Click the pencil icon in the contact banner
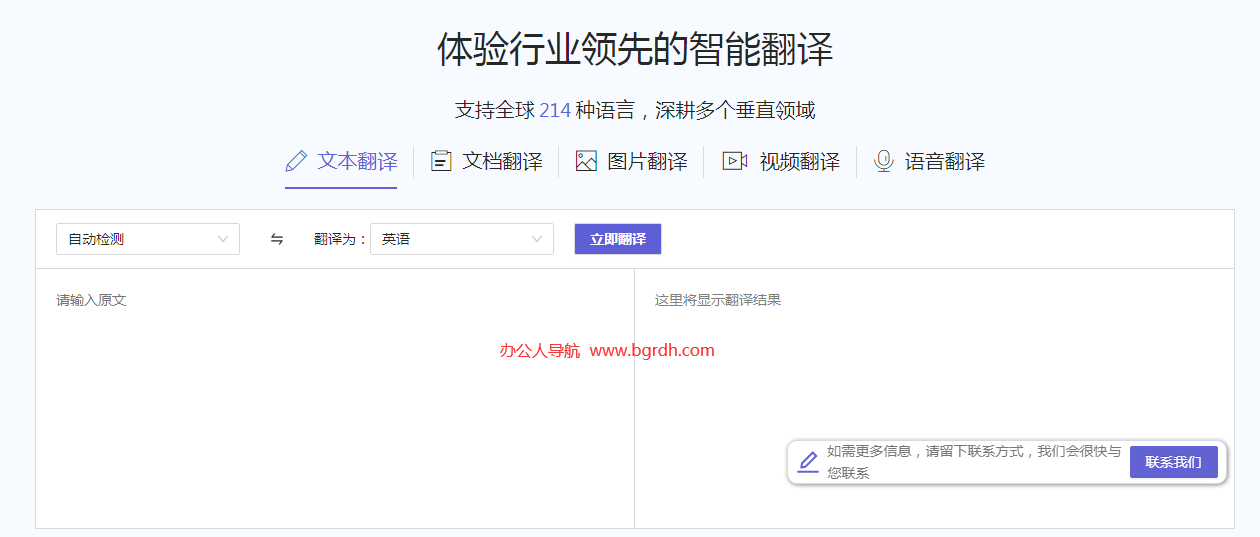 (x=808, y=462)
